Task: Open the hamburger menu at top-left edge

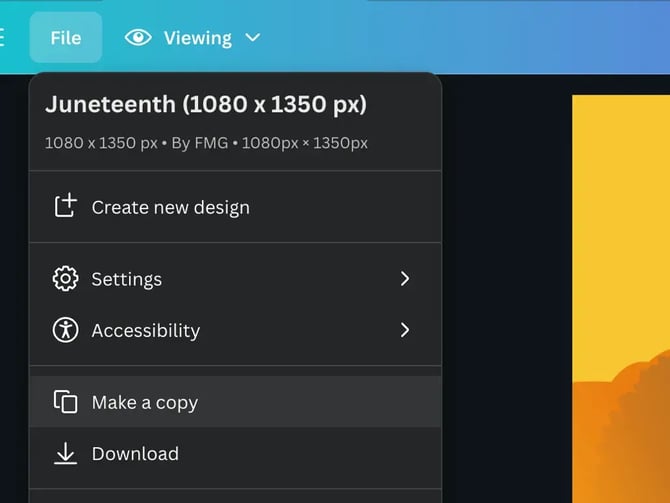Action: point(2,38)
